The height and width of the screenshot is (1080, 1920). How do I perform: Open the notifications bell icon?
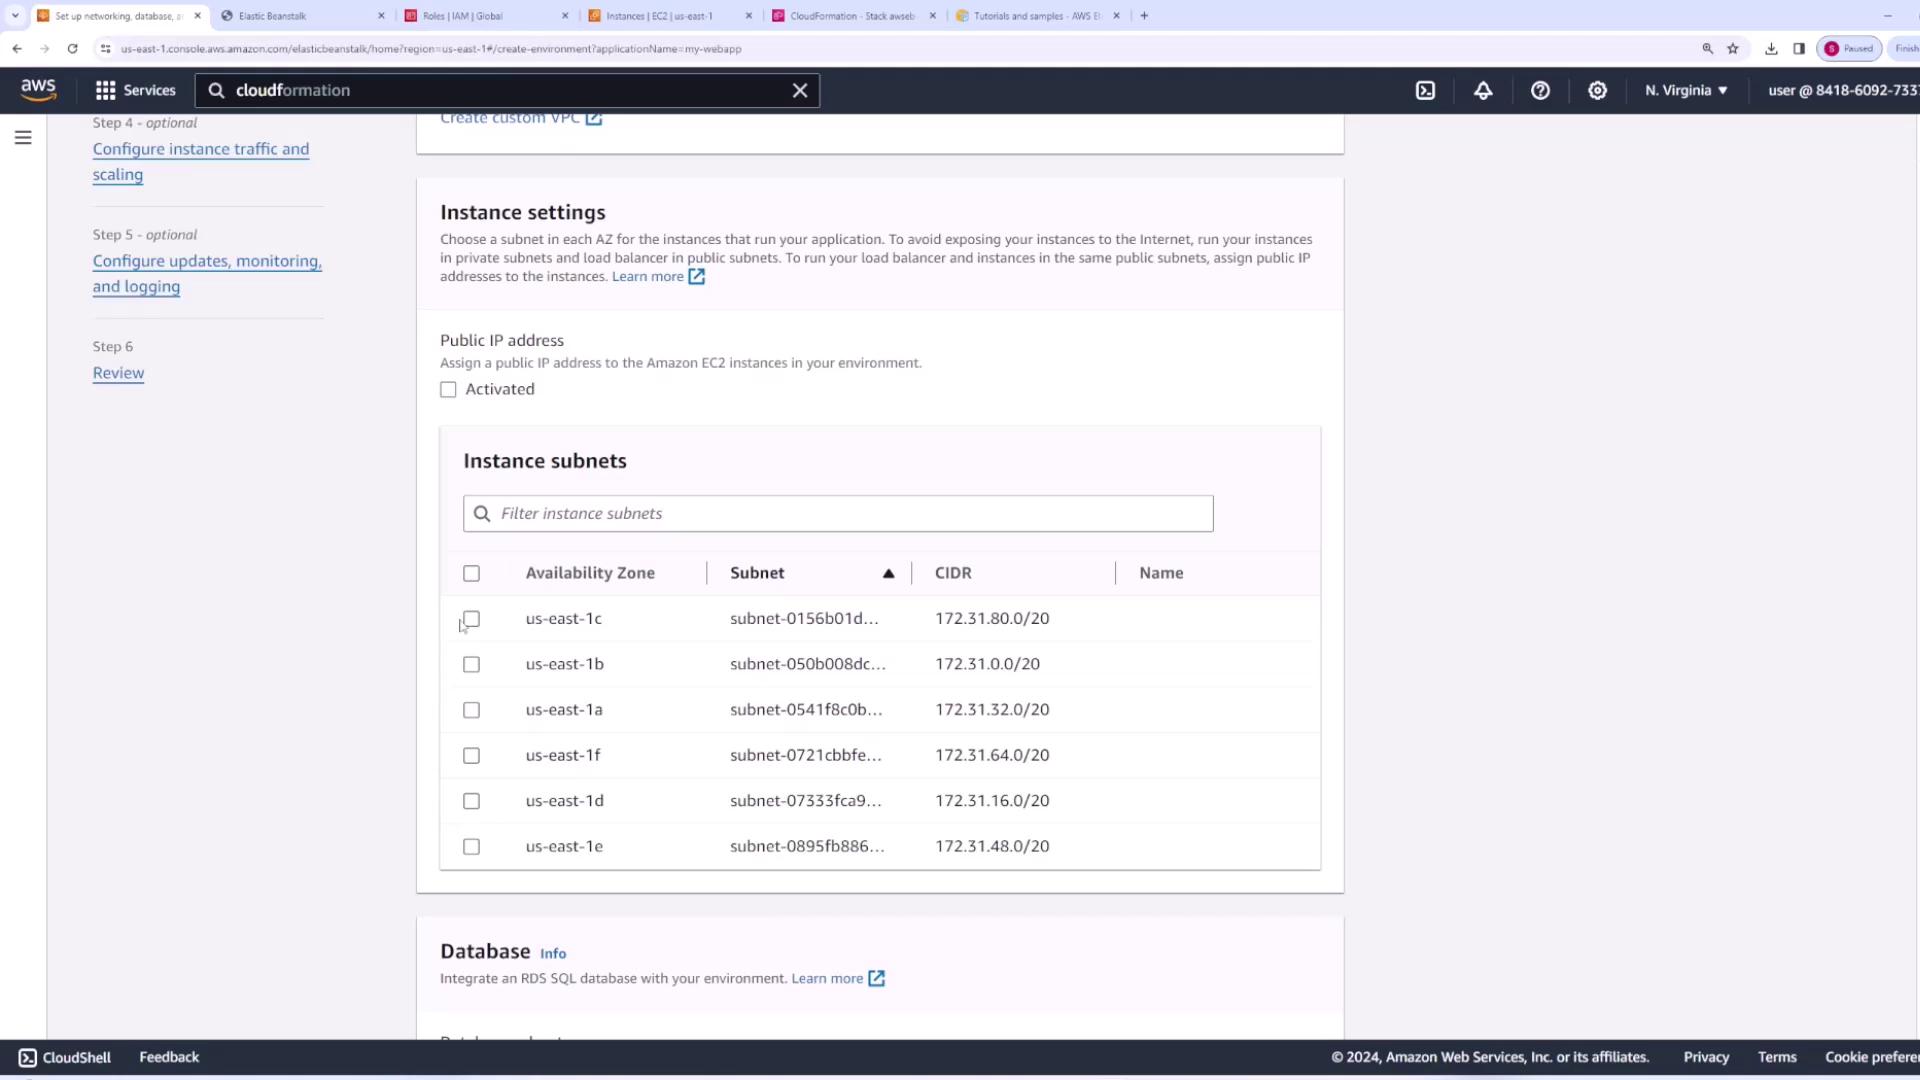coord(1483,90)
